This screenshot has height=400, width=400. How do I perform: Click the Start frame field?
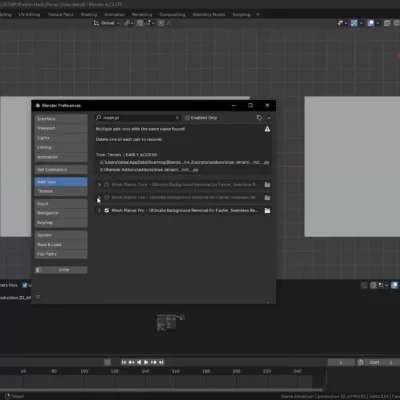tap(381, 362)
